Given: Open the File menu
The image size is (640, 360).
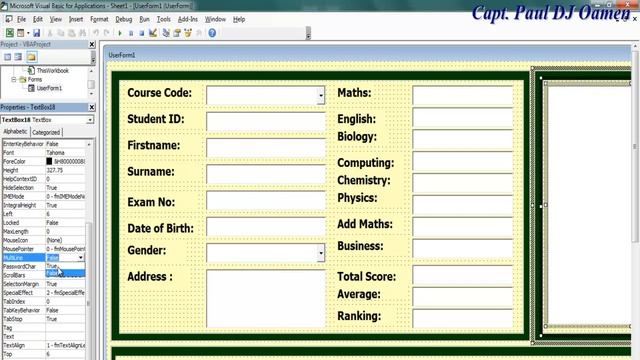Looking at the screenshot, I should pyautogui.click(x=21, y=19).
